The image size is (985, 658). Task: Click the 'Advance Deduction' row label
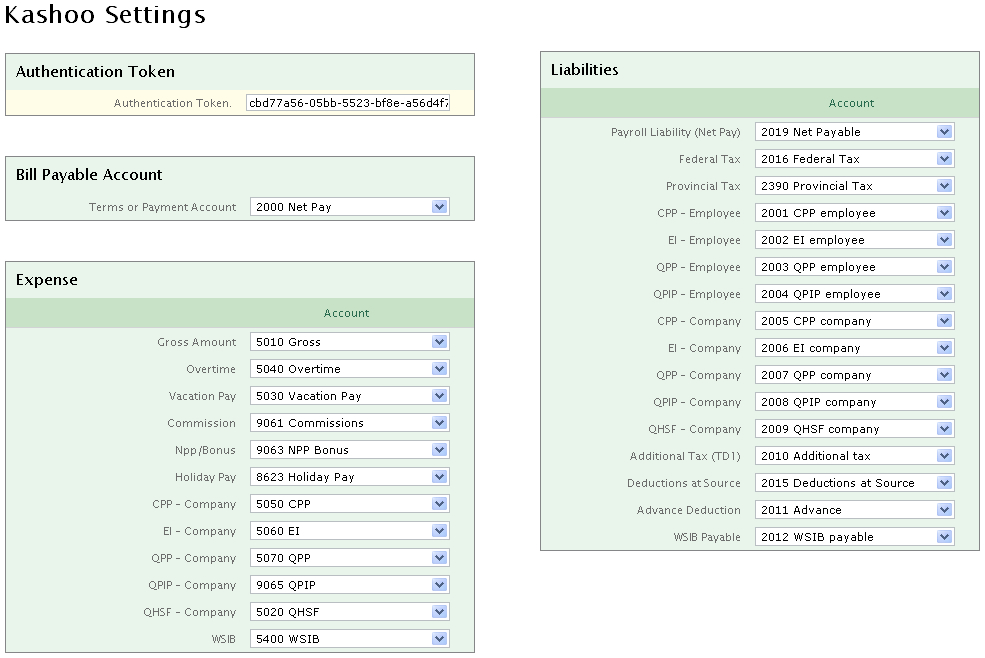pyautogui.click(x=689, y=510)
